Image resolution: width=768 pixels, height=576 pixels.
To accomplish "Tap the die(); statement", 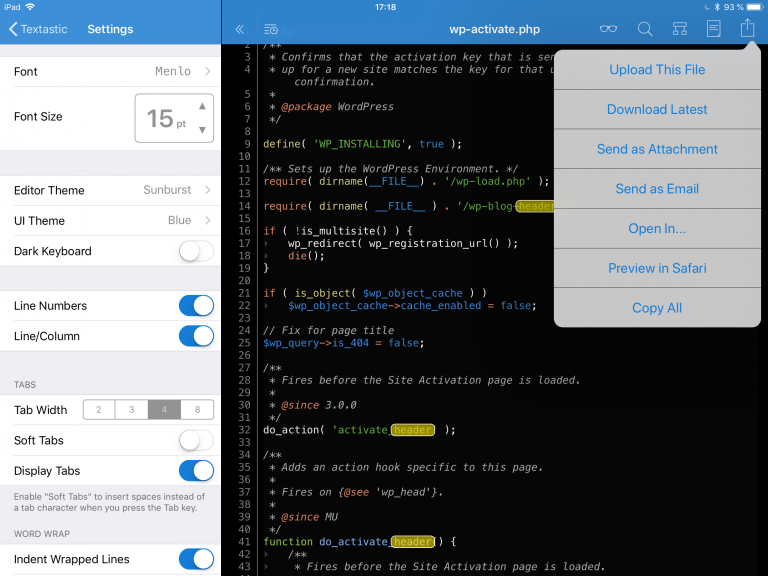I will (x=306, y=256).
